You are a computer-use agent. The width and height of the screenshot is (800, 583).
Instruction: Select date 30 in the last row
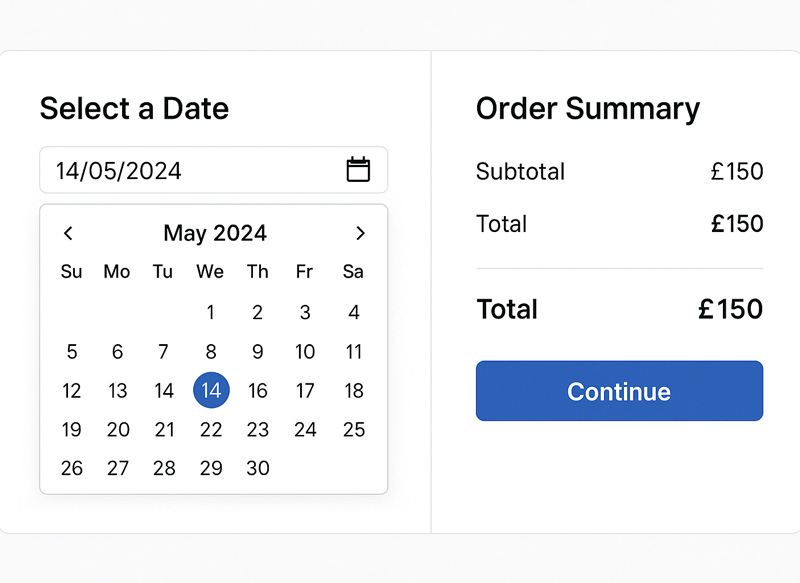click(x=258, y=468)
